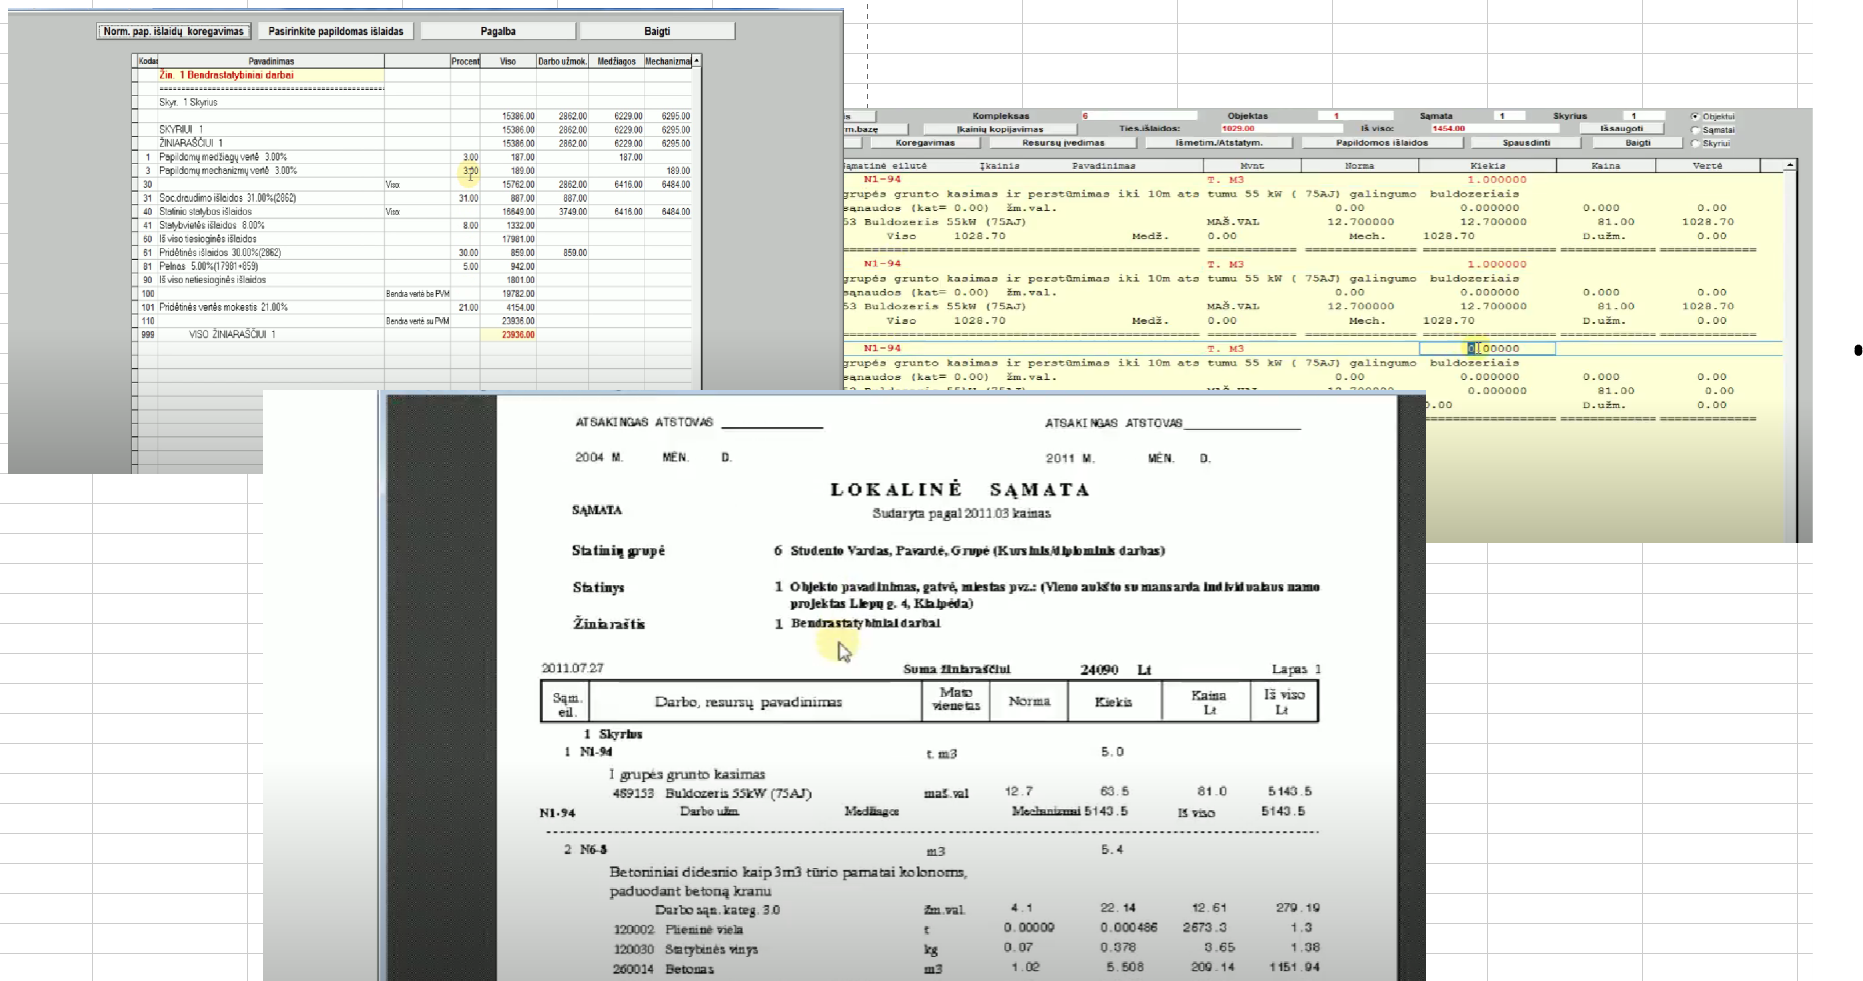Image resolution: width=1863 pixels, height=981 pixels.
Task: Choose the Skyriui radio option
Action: [1695, 143]
